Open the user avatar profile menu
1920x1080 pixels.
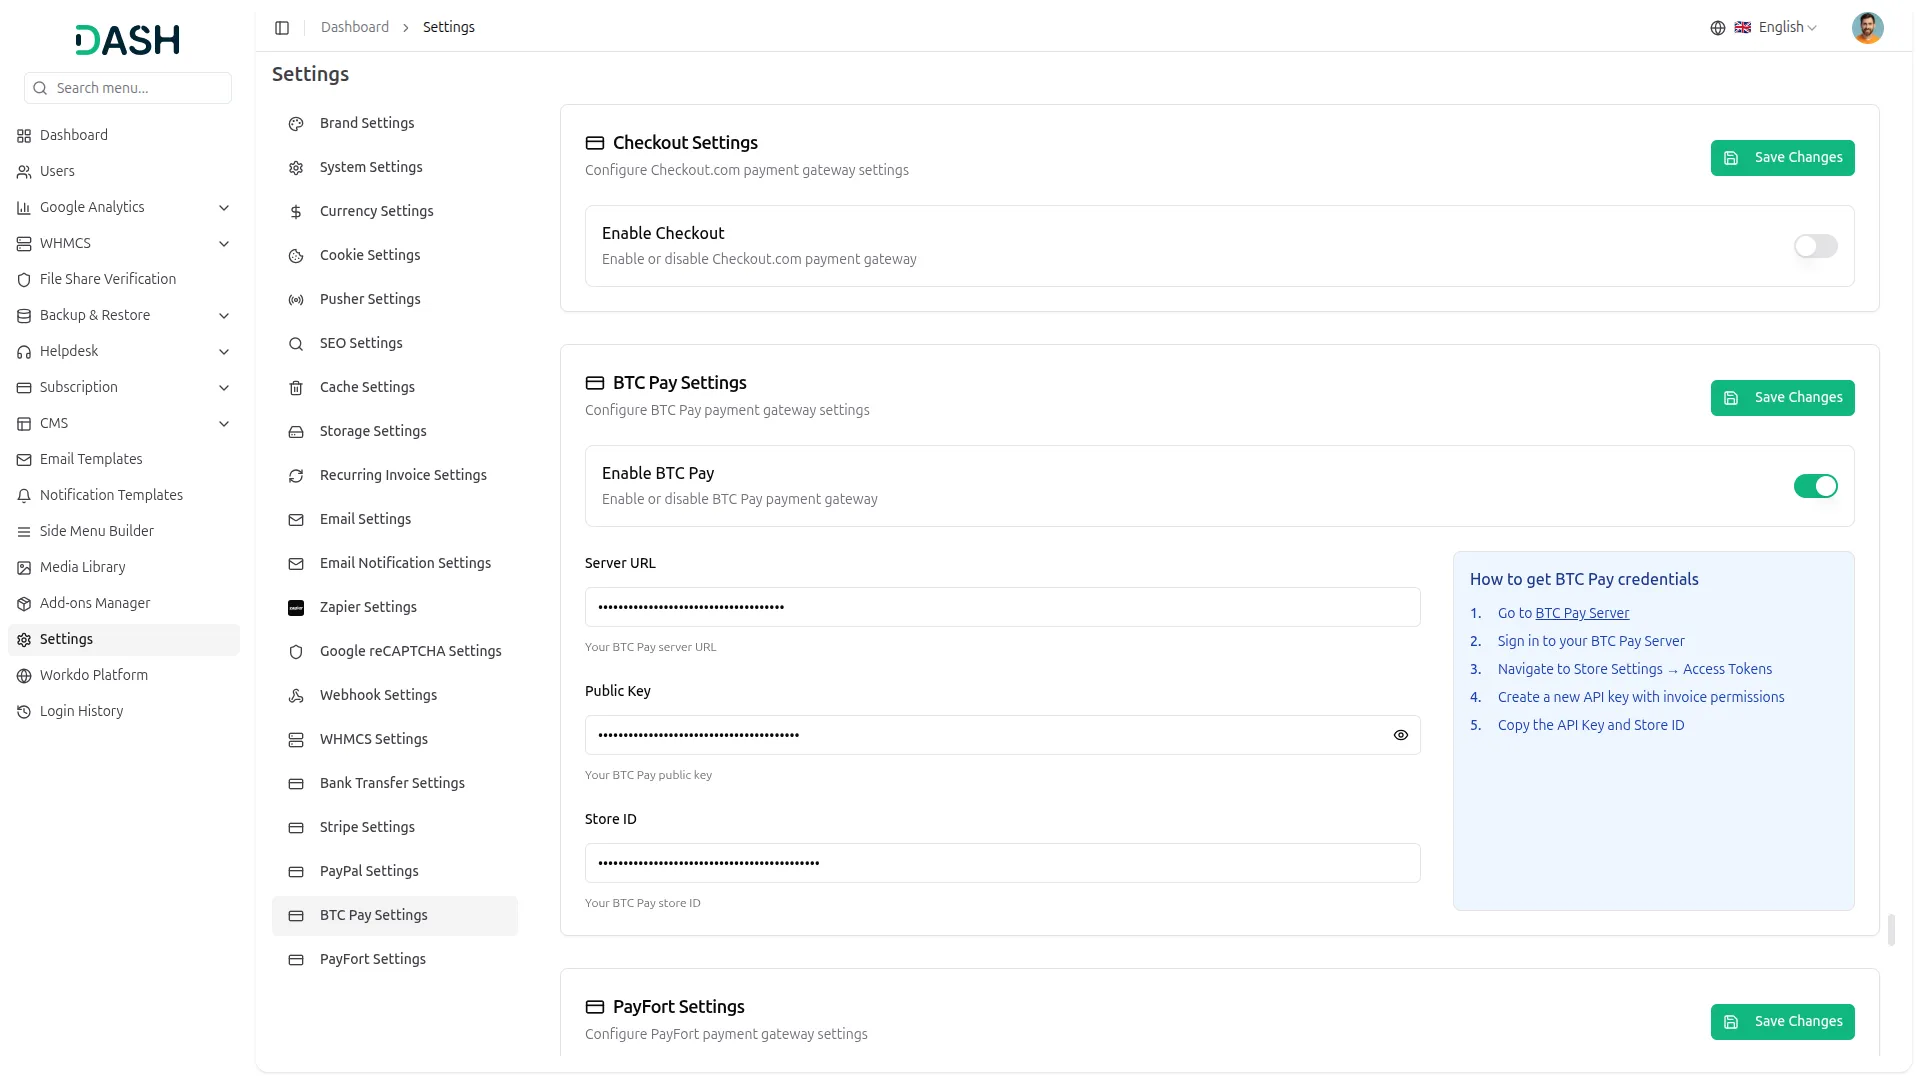point(1867,28)
